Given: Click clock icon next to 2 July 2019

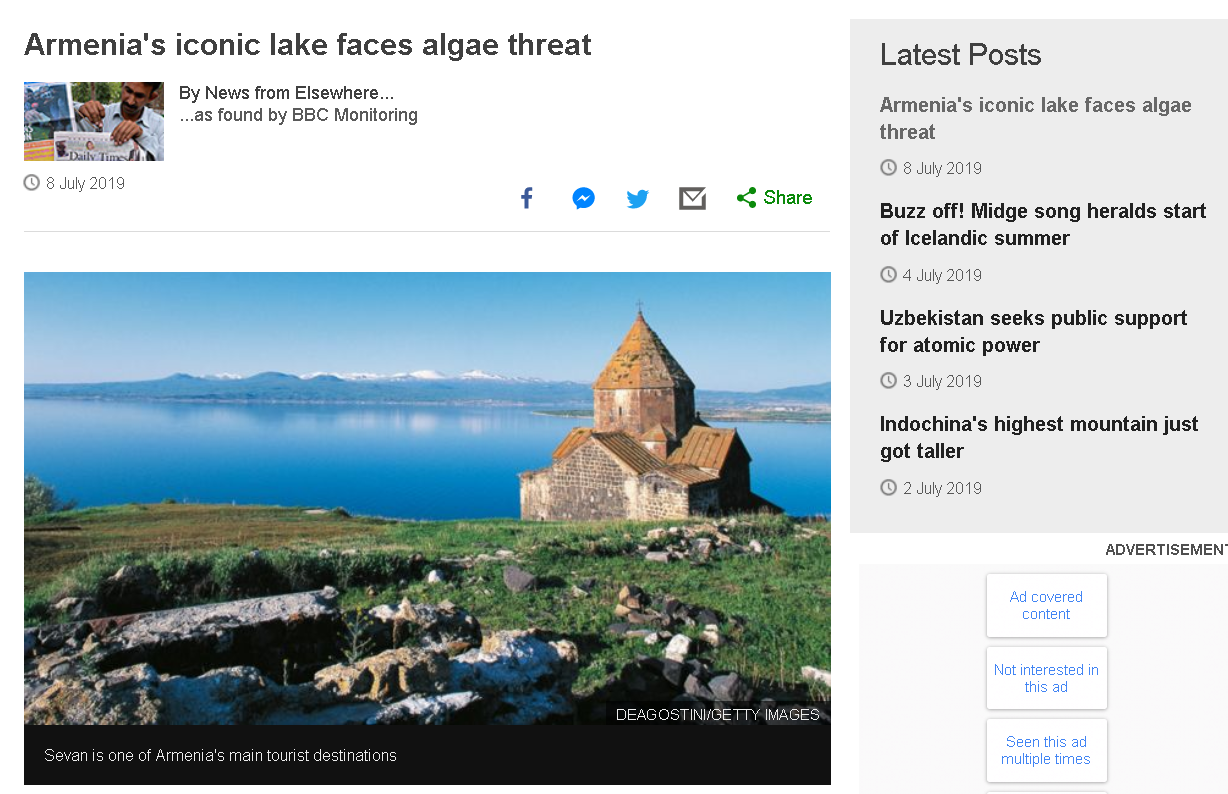Looking at the screenshot, I should (888, 488).
